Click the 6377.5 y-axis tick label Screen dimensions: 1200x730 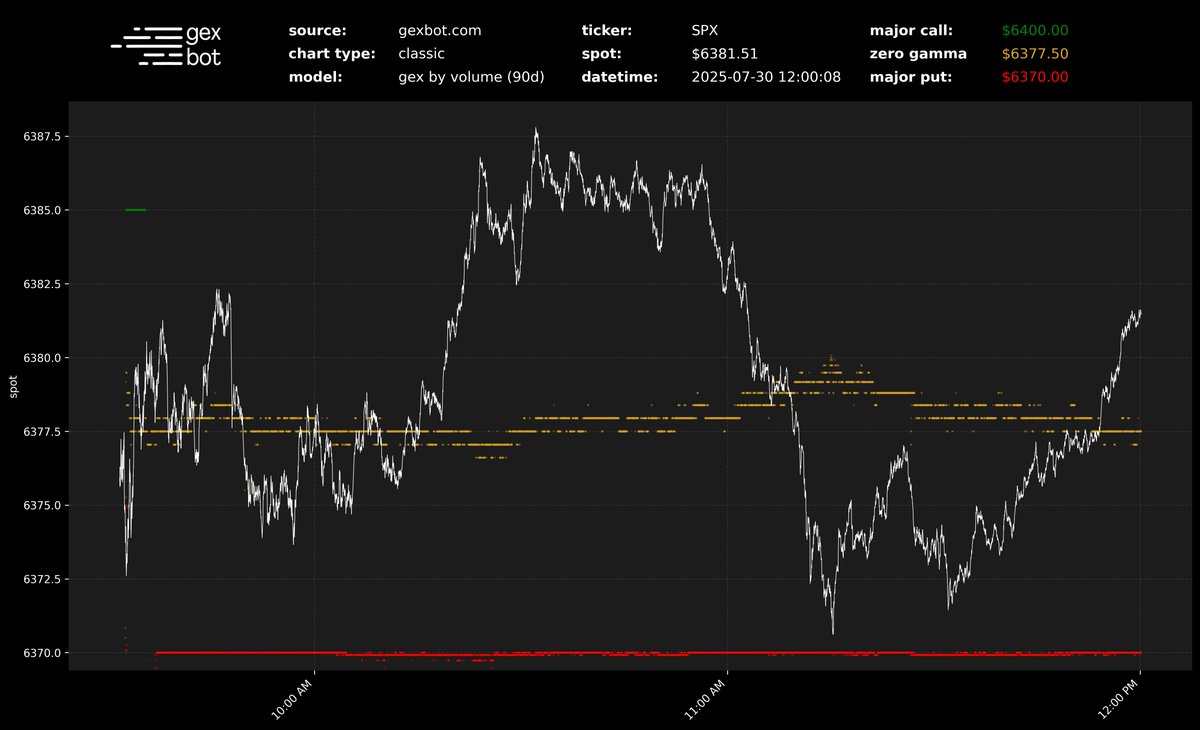pos(43,432)
